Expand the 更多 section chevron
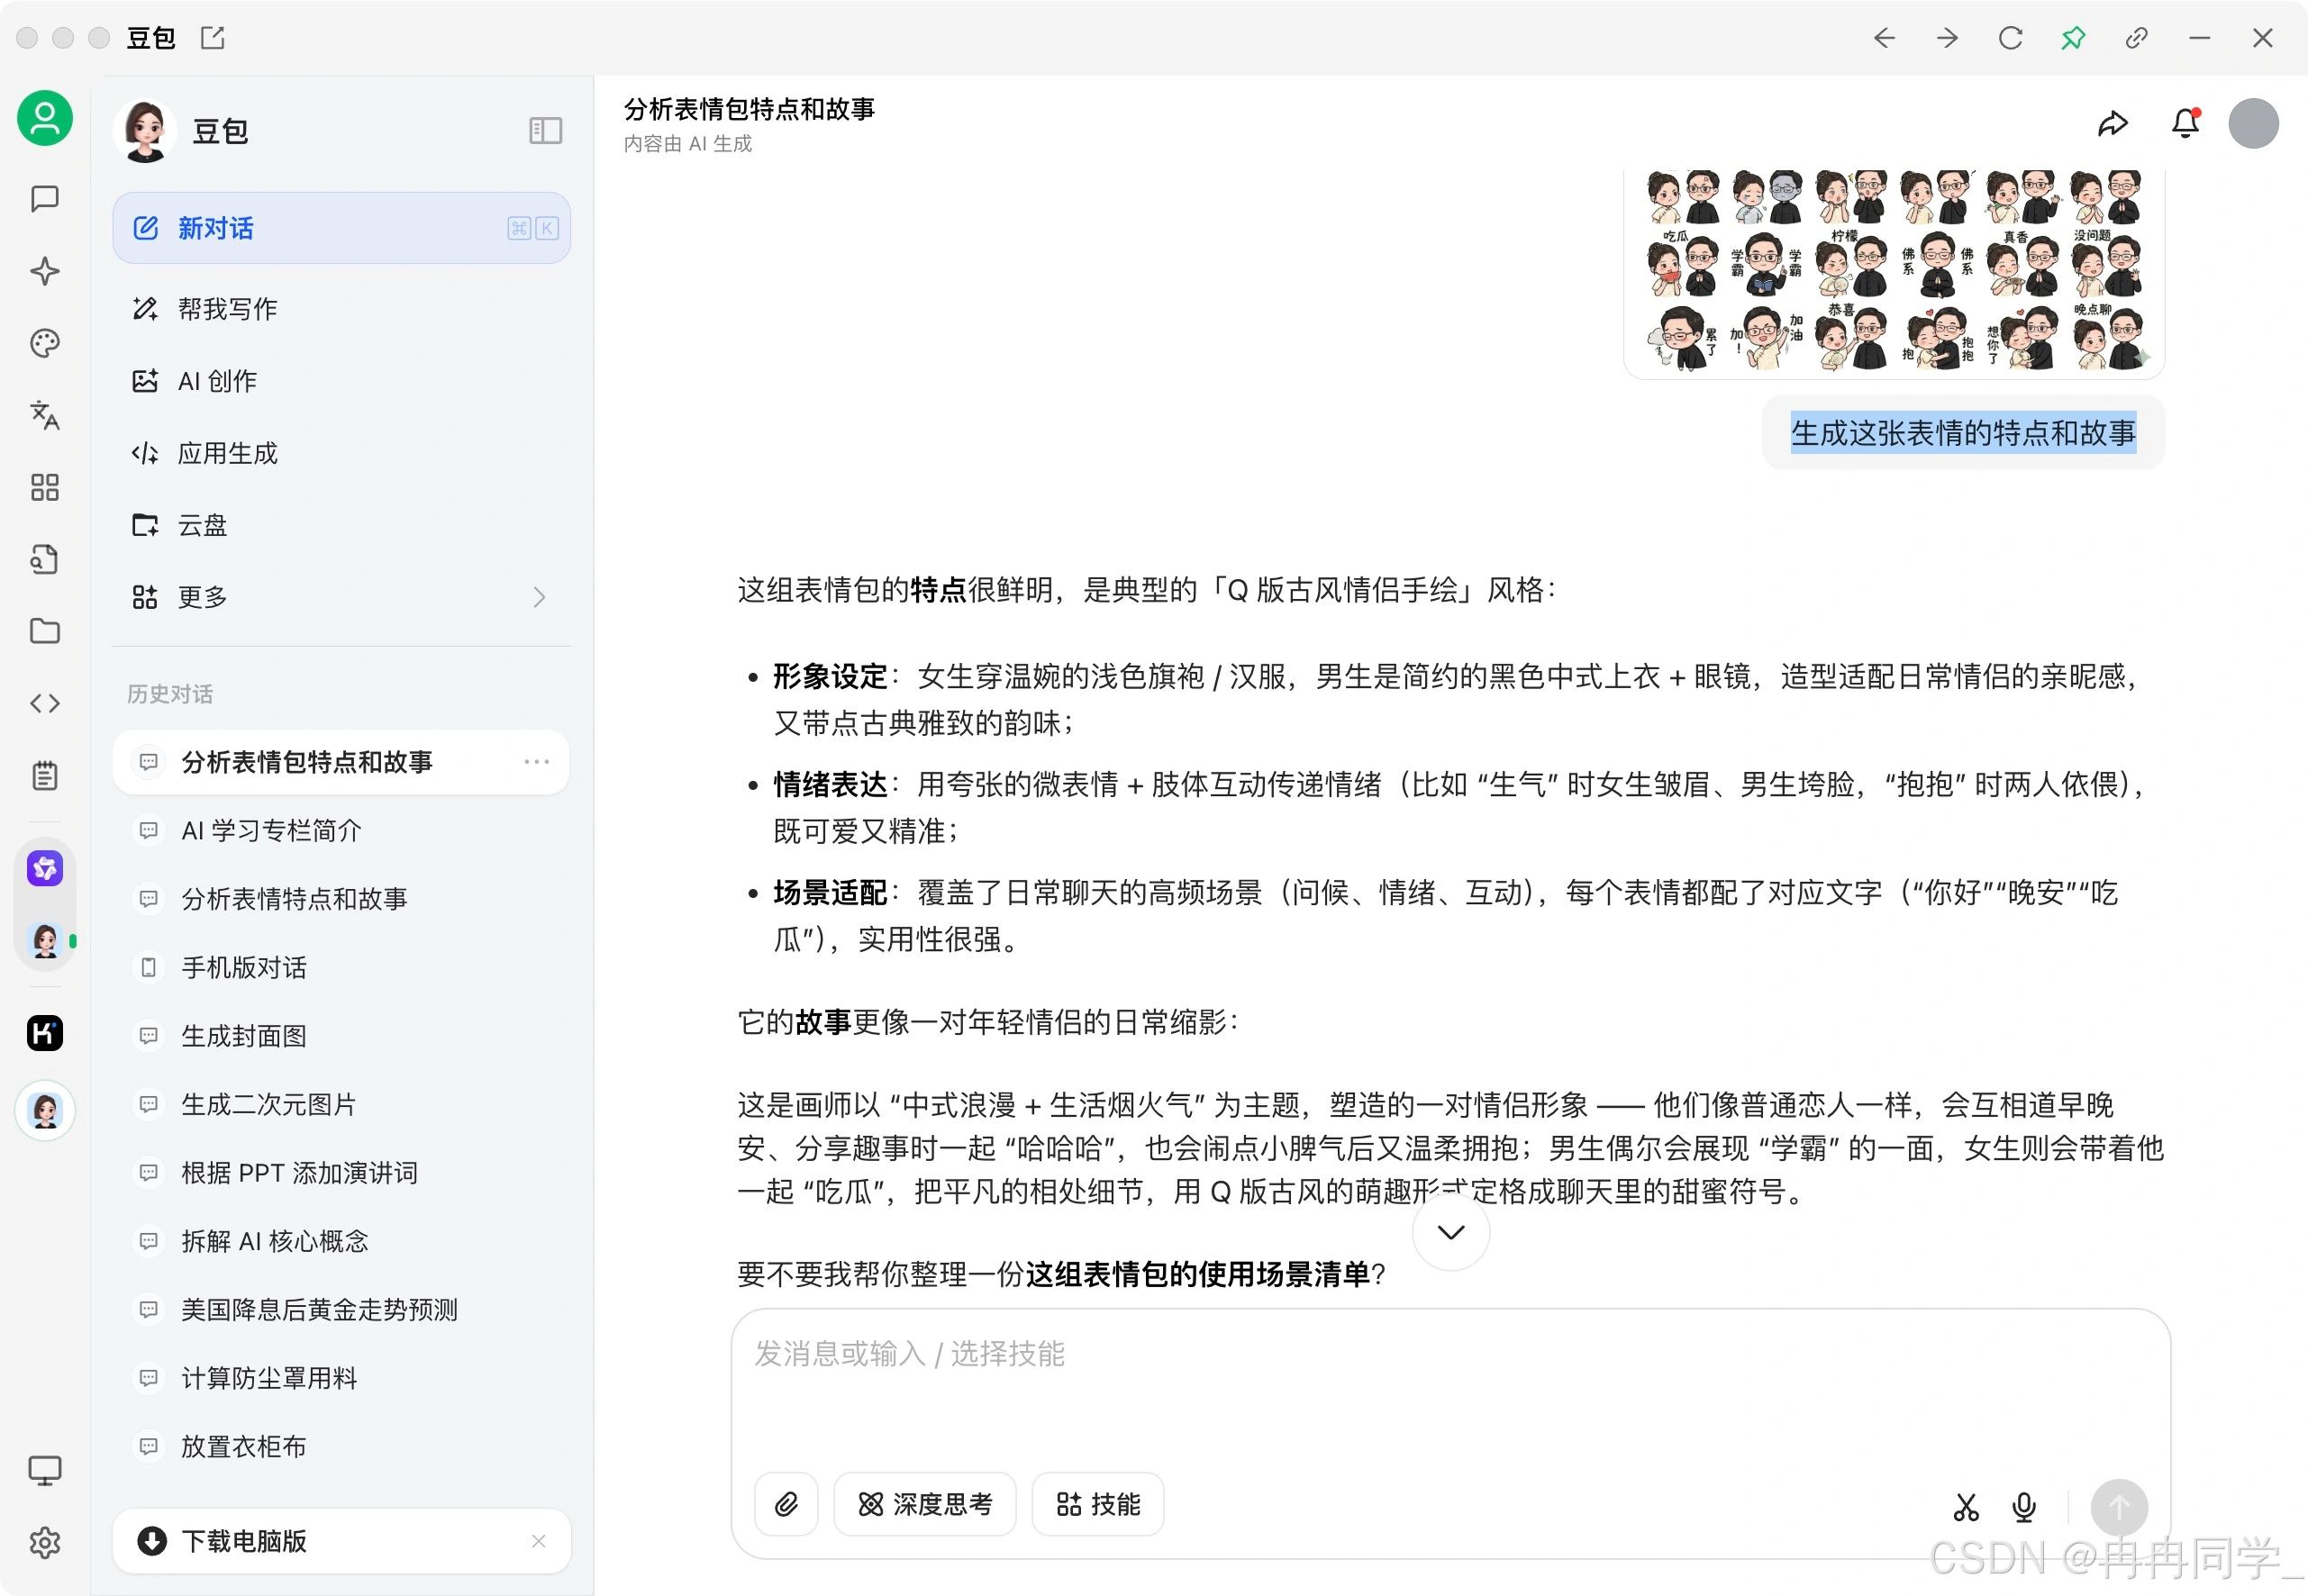This screenshot has width=2308, height=1596. pos(540,597)
